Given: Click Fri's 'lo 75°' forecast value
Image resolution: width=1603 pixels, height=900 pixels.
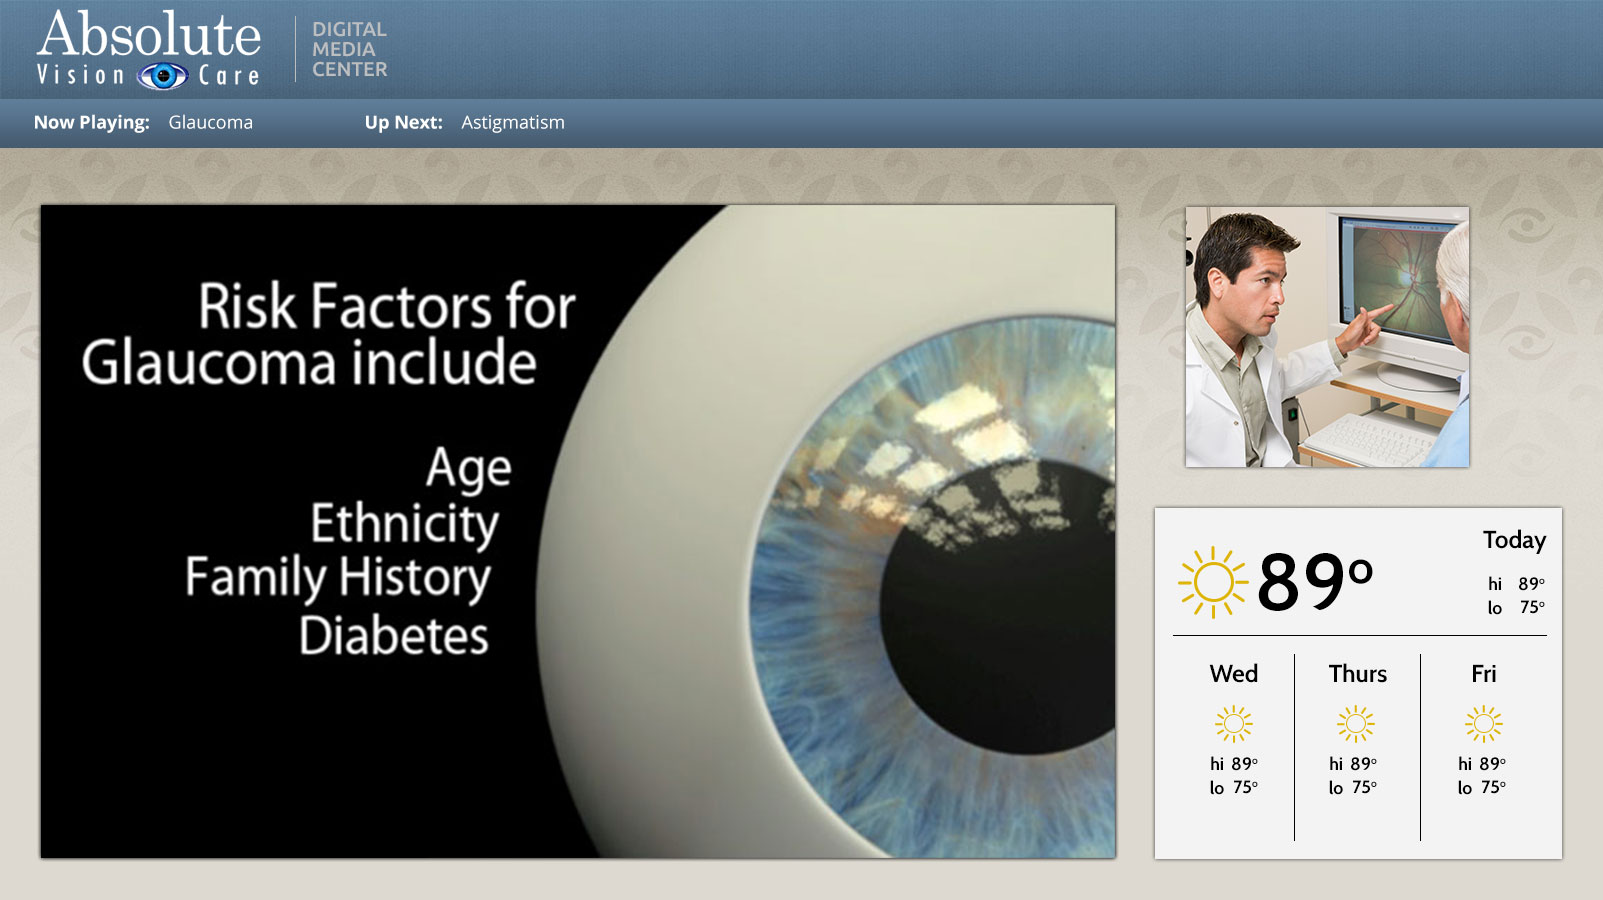Looking at the screenshot, I should [1482, 788].
